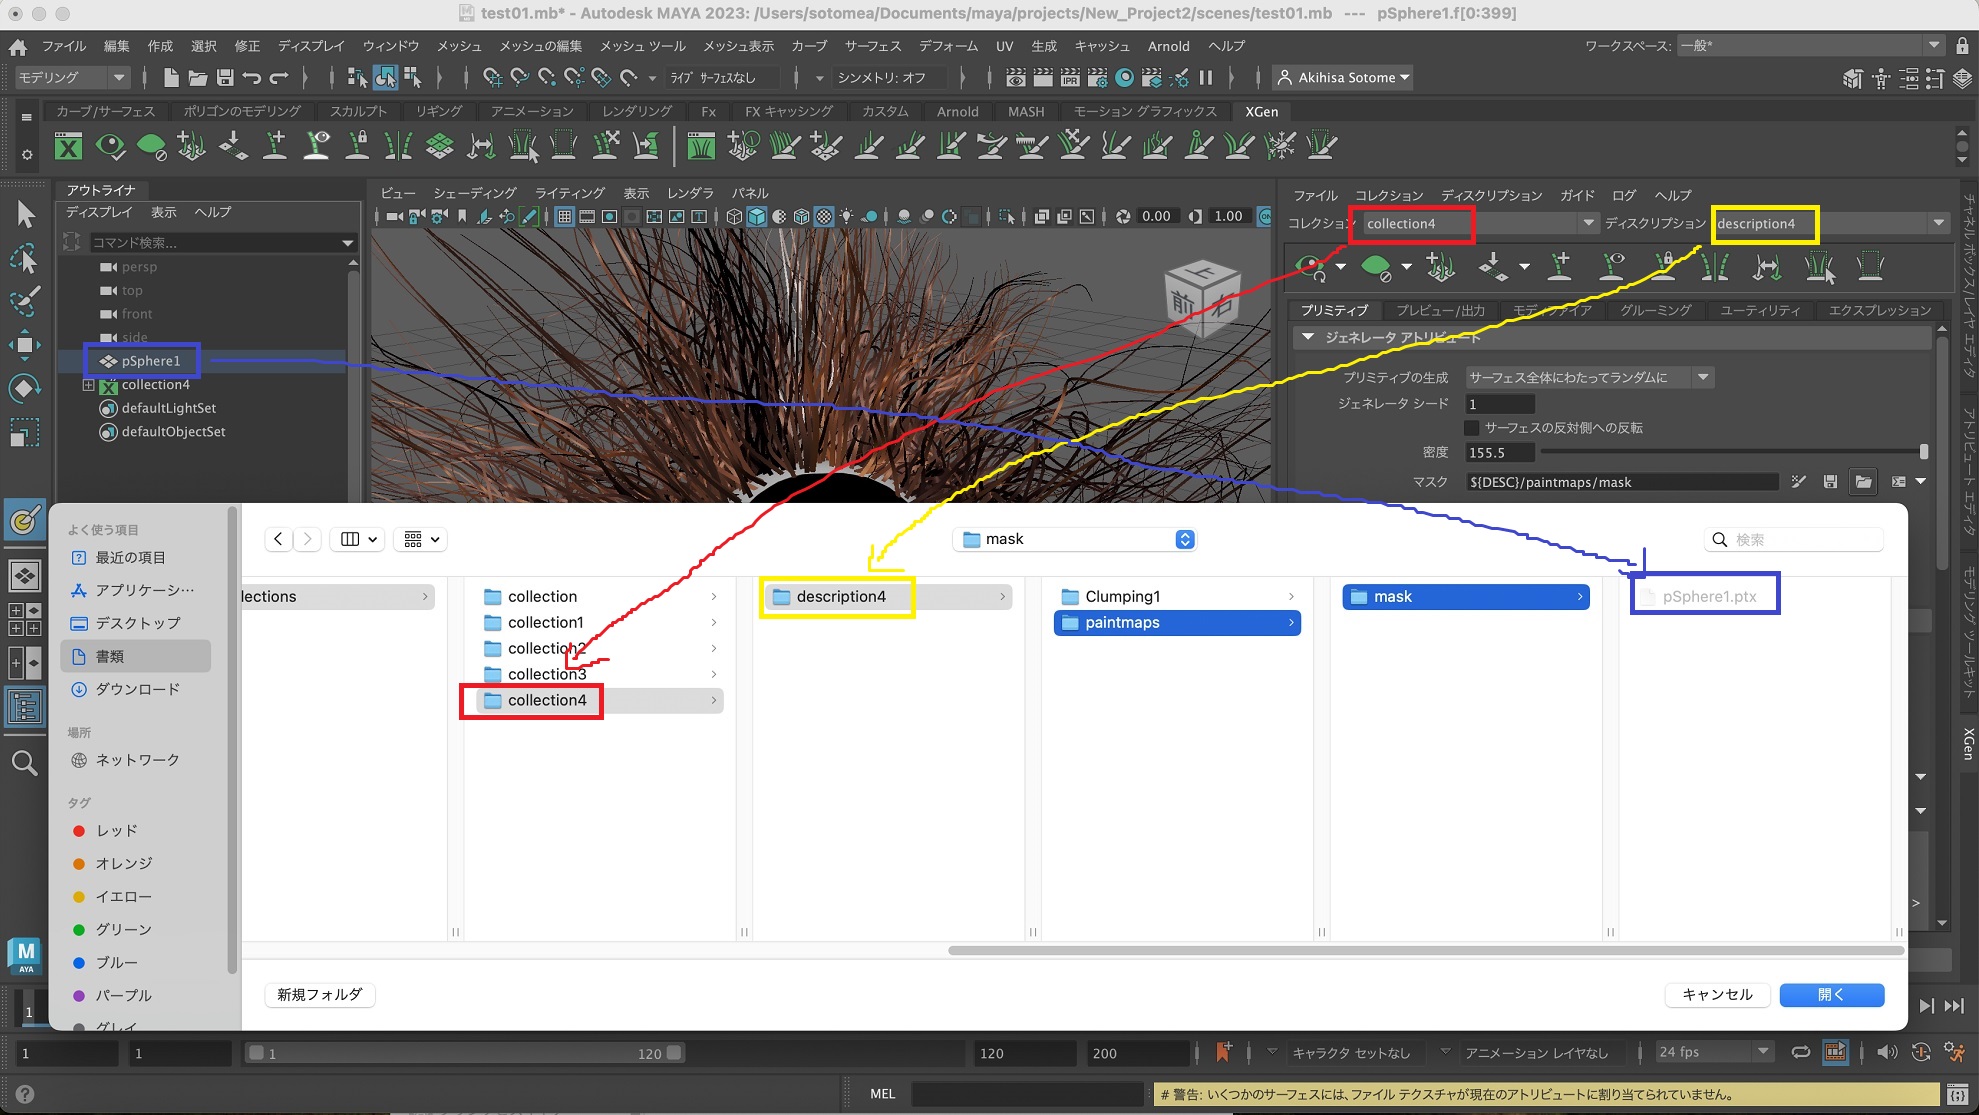This screenshot has width=1979, height=1115.
Task: Click the Cancel button in file dialog
Action: tap(1717, 994)
